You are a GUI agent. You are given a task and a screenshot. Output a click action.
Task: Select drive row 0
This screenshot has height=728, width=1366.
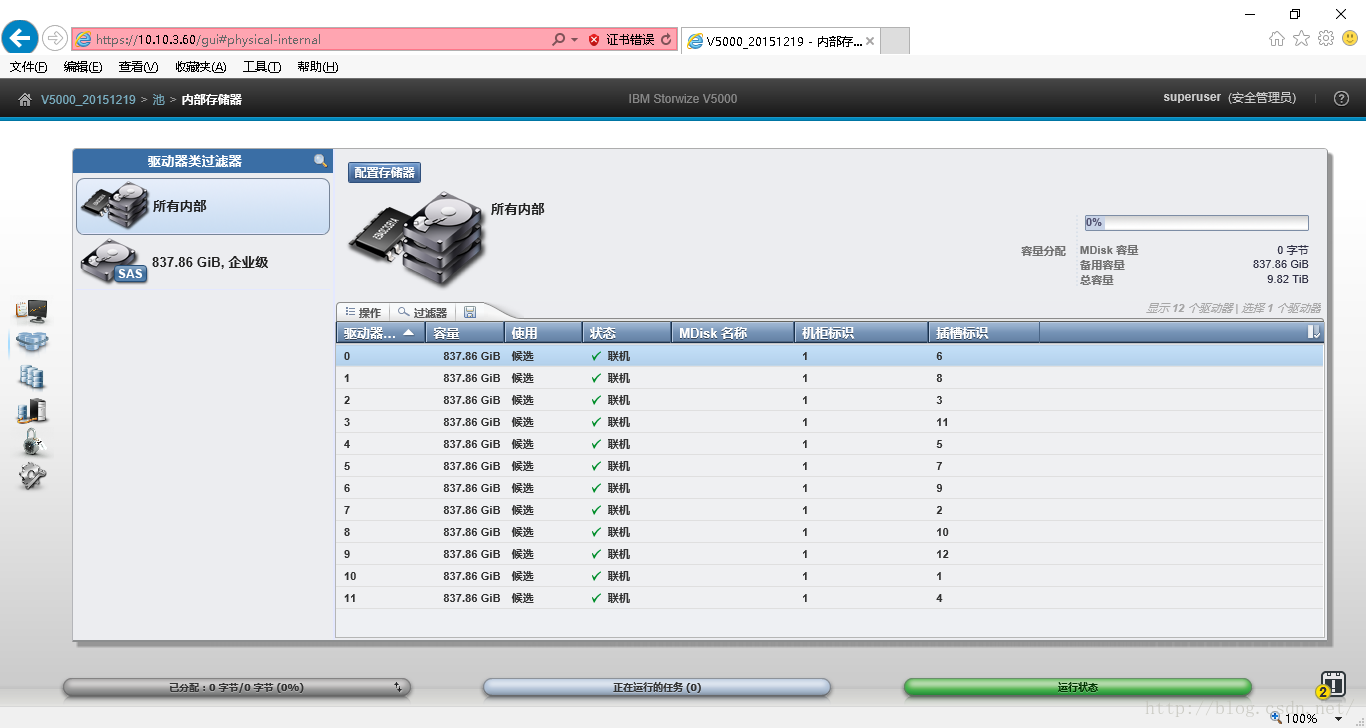tap(829, 356)
